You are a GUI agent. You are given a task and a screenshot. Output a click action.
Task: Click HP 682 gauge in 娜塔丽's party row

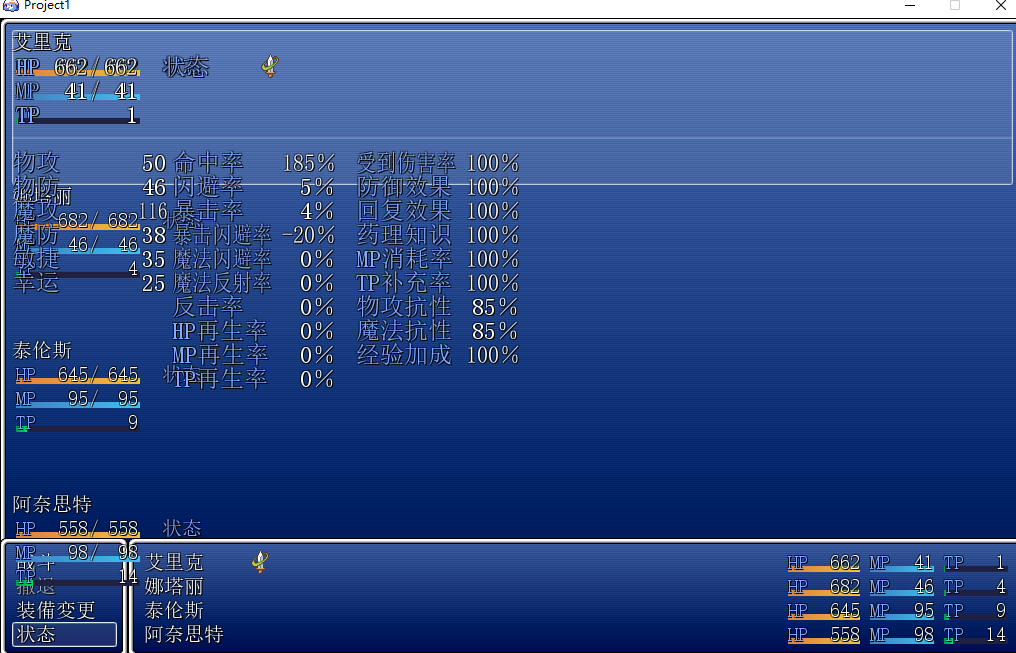824,586
